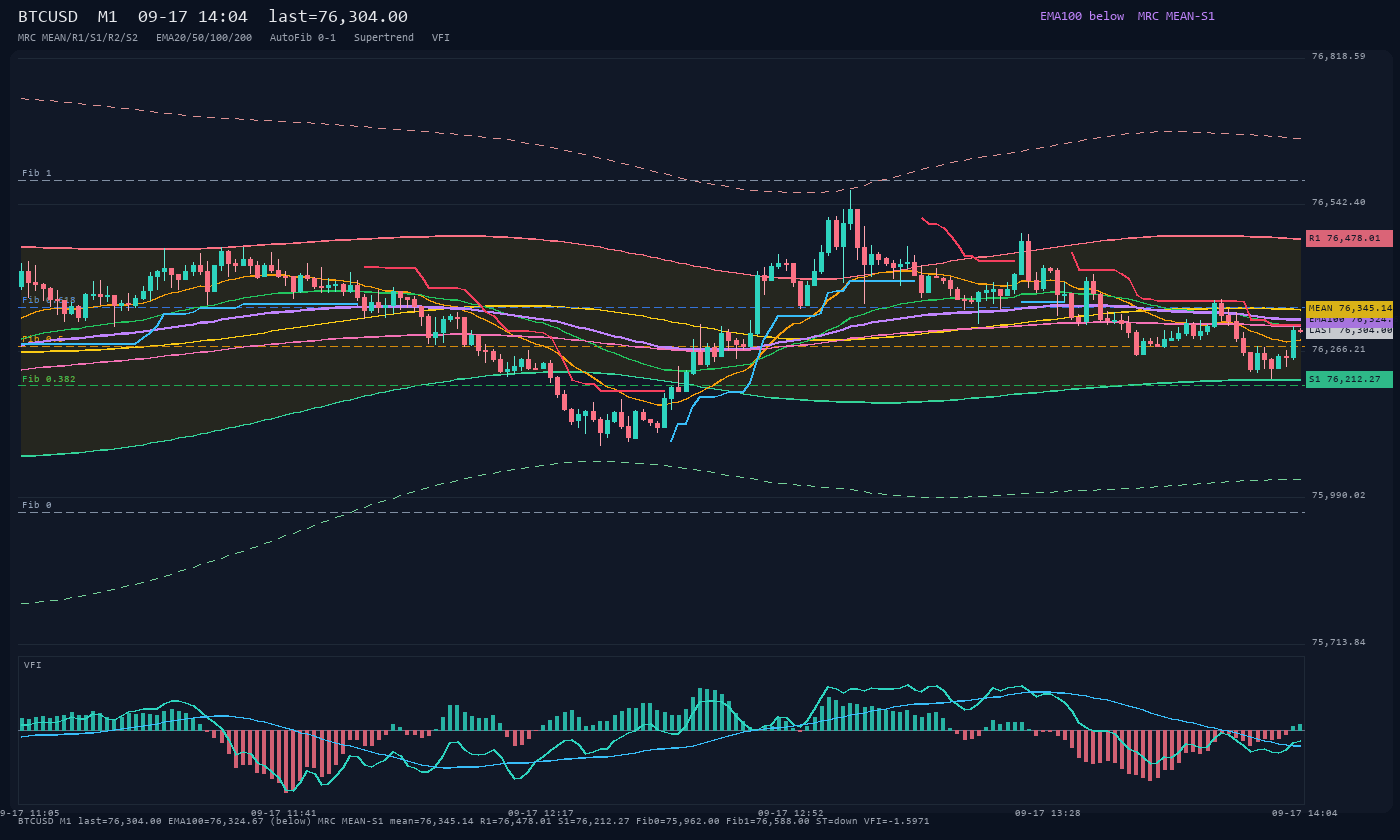Viewport: 1400px width, 840px height.
Task: Click the 'MRC MEAN-S1' status text
Action: pos(1176,16)
